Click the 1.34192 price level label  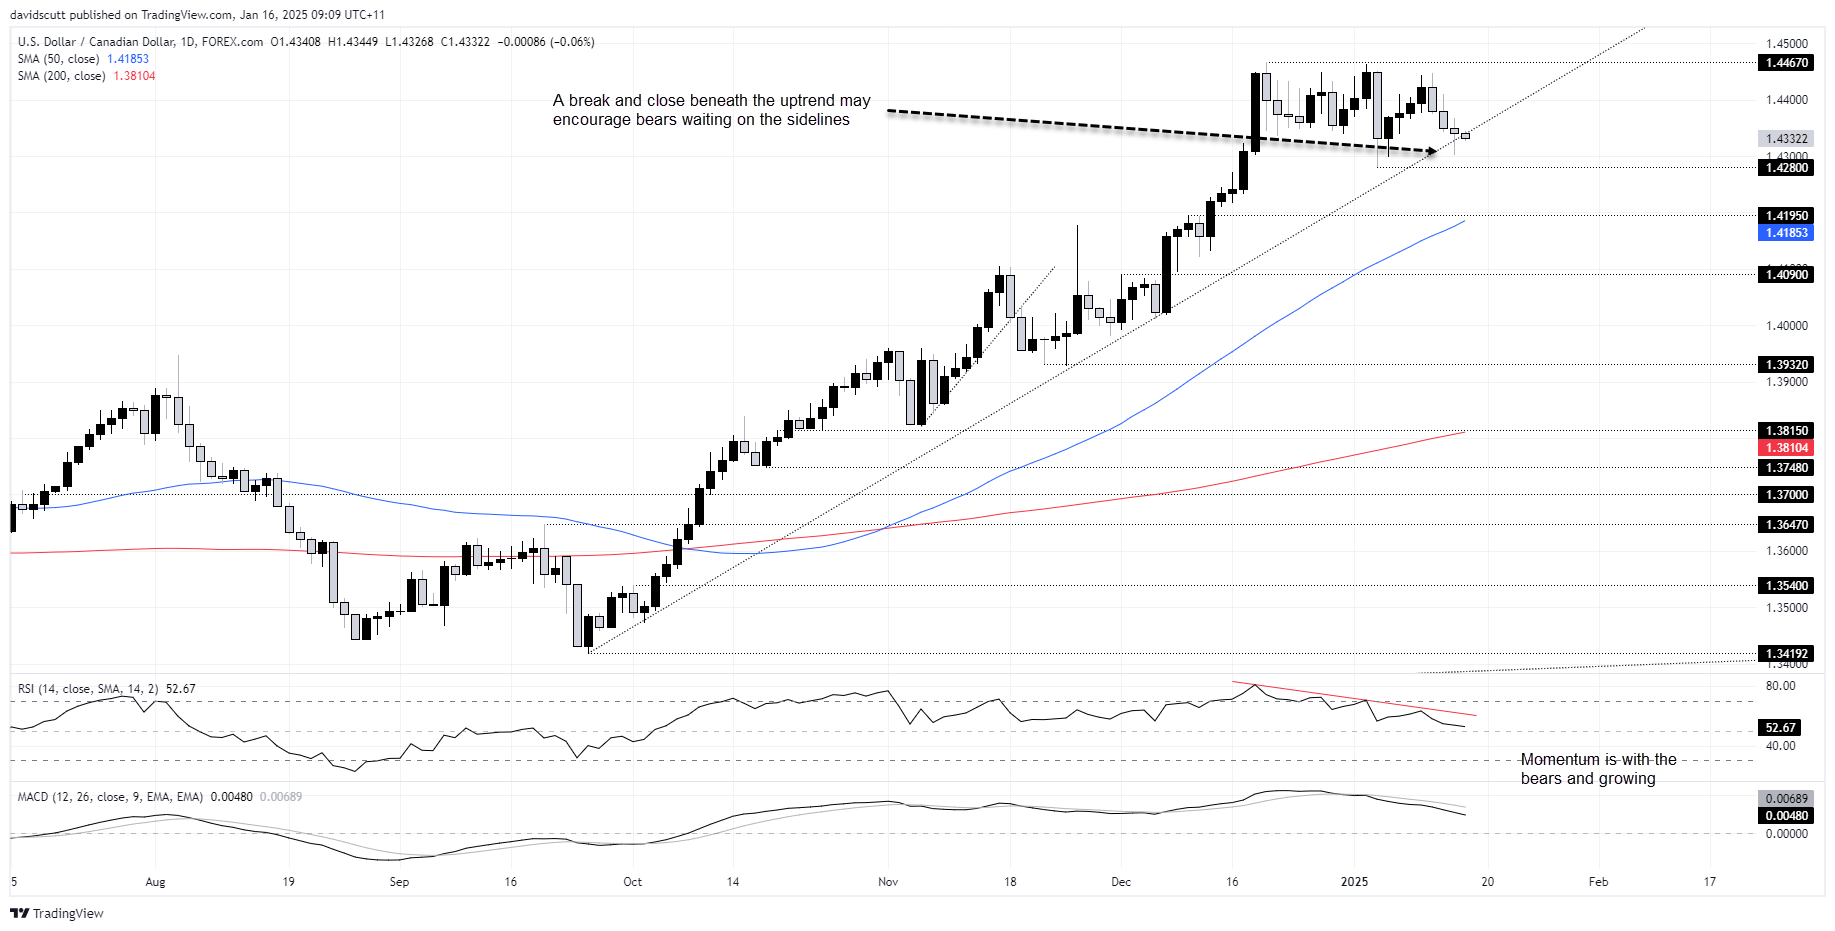tap(1786, 653)
